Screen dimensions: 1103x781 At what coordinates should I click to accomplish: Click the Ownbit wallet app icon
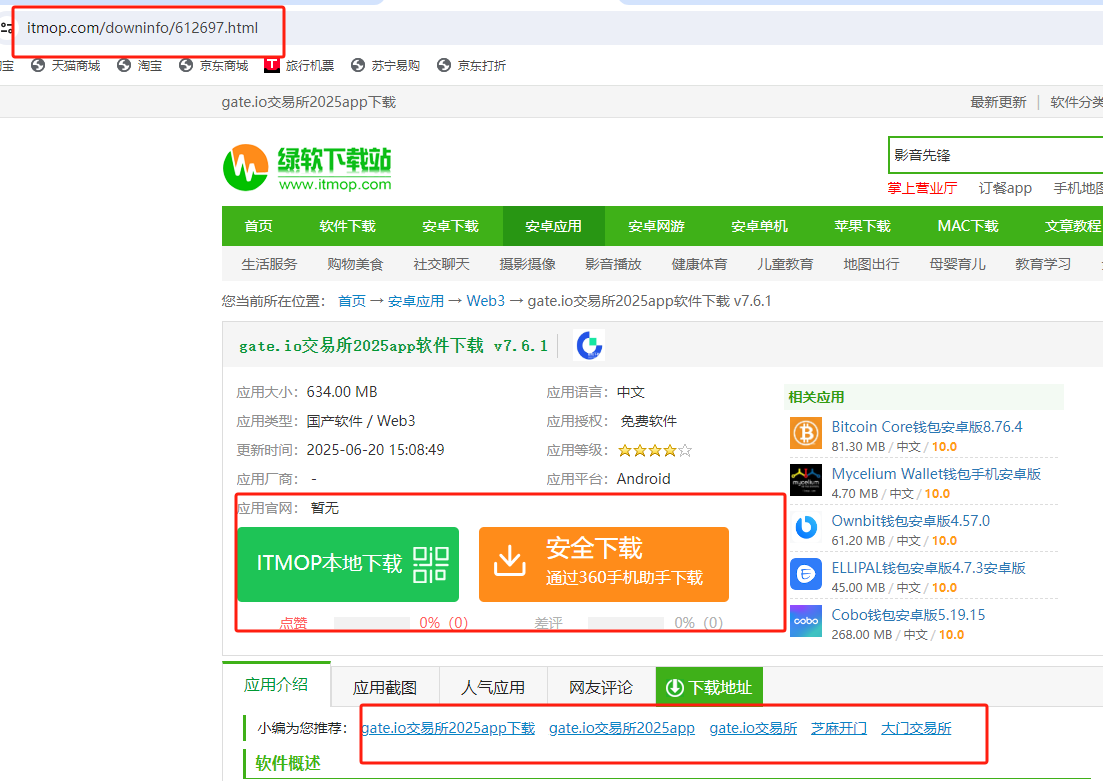(805, 527)
